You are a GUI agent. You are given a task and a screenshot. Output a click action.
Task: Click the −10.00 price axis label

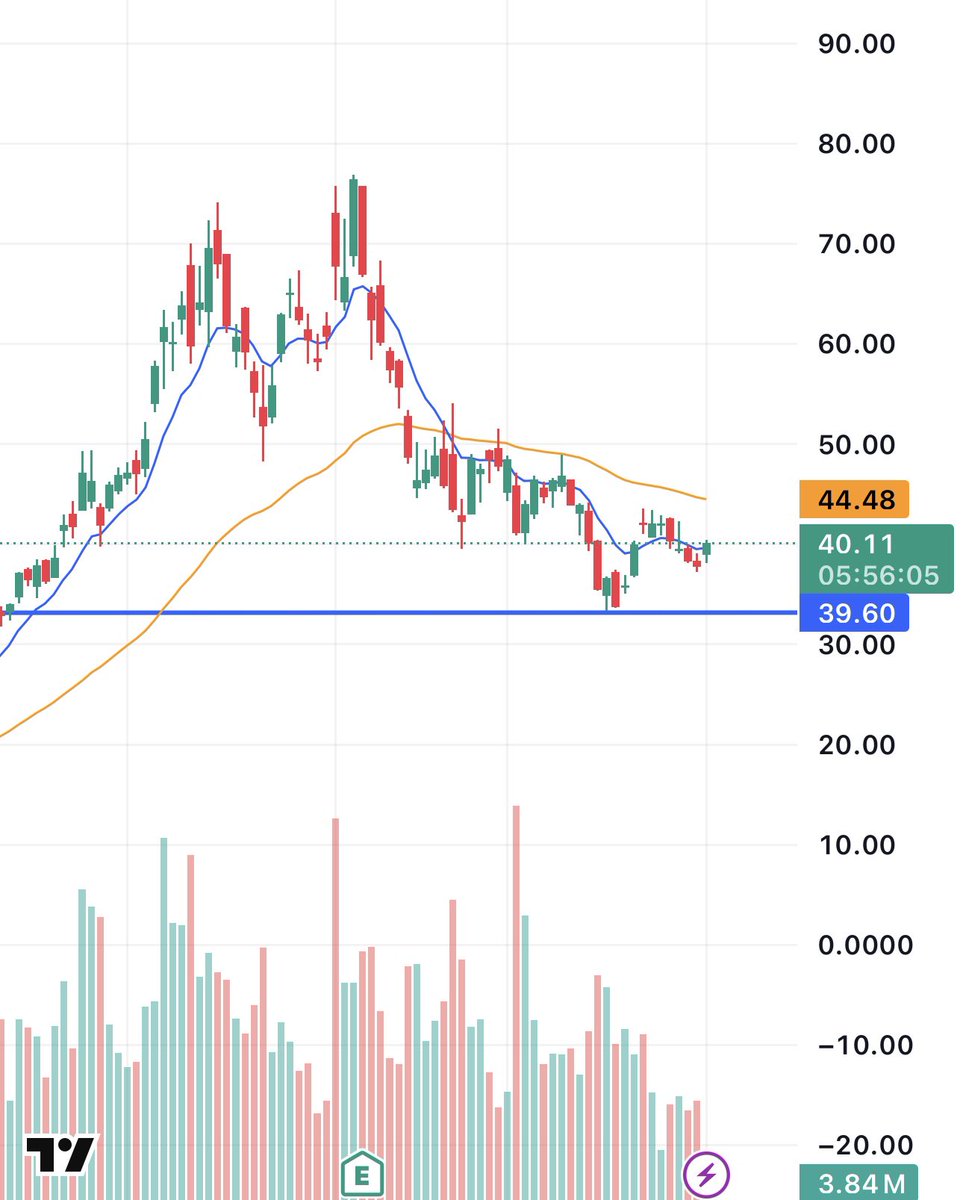coord(865,1045)
